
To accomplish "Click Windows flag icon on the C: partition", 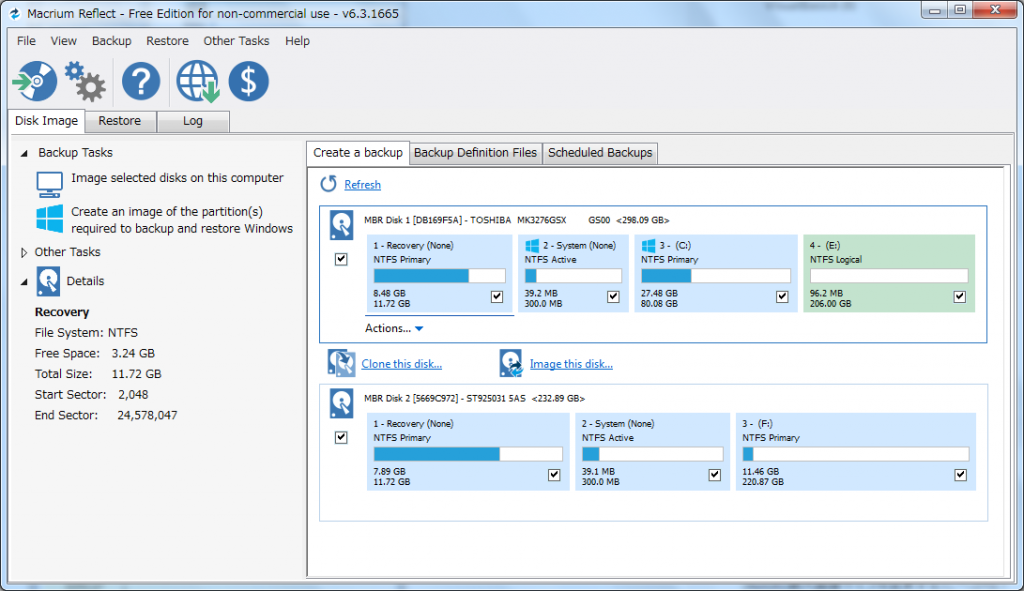I will click(648, 246).
